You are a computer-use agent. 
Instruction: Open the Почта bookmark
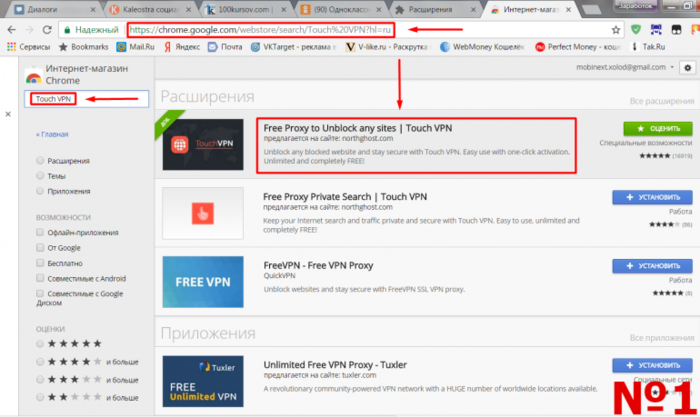(x=225, y=46)
